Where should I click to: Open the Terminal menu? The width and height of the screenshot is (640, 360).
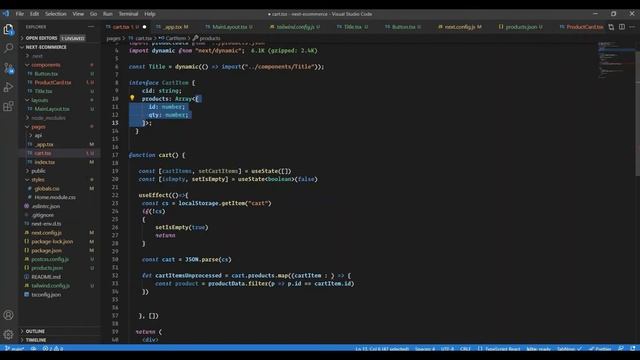(128, 14)
